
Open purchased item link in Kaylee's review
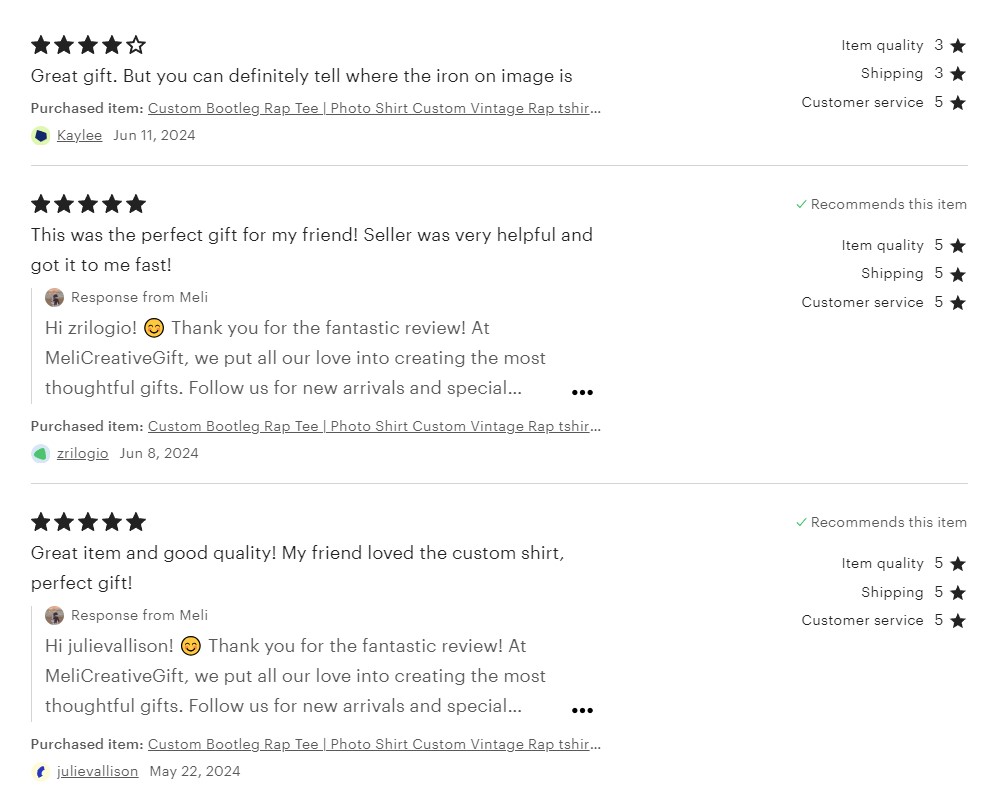pyautogui.click(x=374, y=109)
